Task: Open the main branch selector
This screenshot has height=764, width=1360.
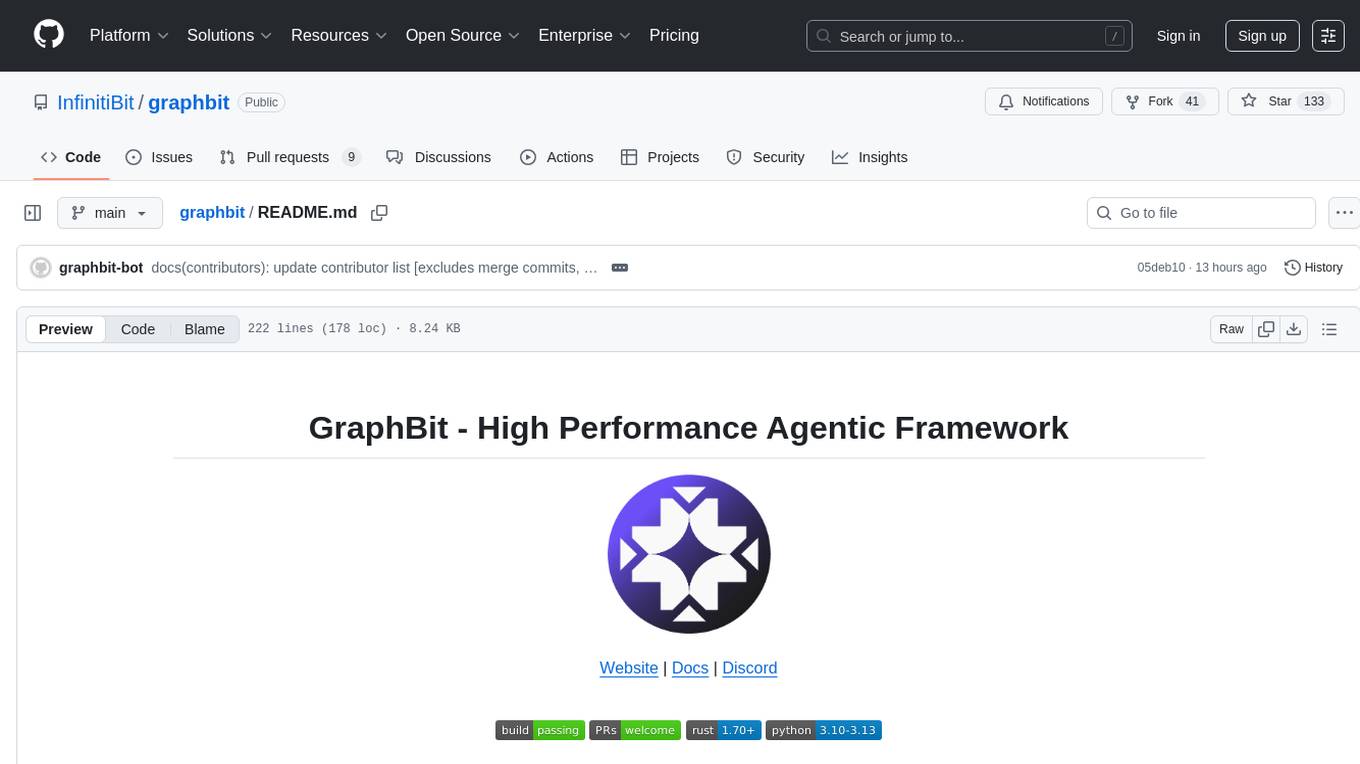Action: tap(110, 213)
